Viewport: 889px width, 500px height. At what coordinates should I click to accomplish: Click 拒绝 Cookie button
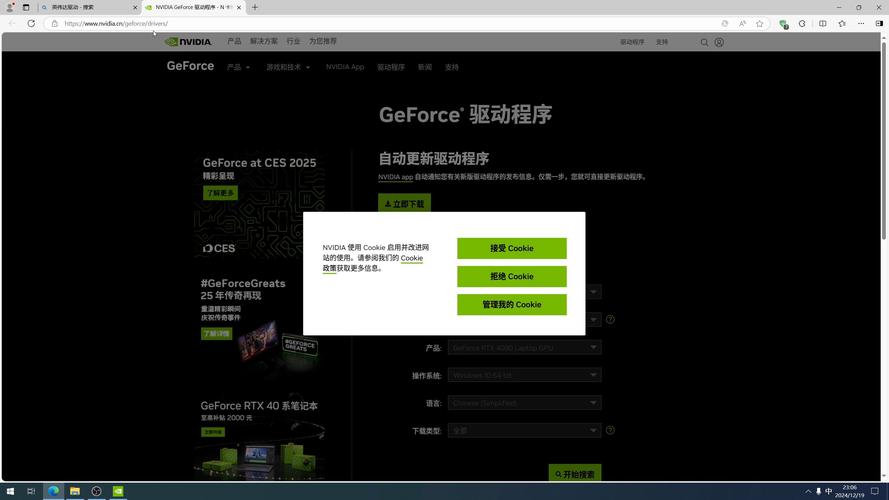point(511,276)
